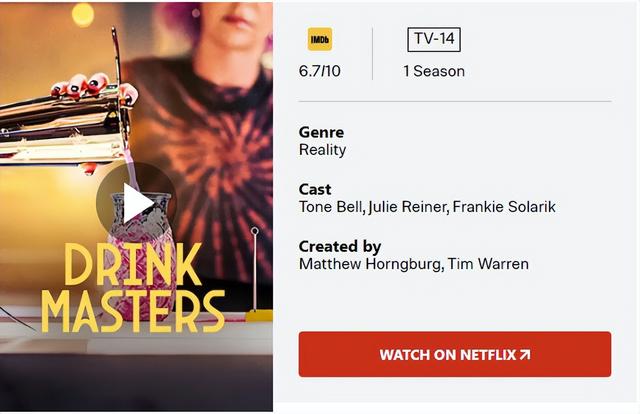The image size is (640, 414).
Task: Click the DRINK word in the poster title
Action: tap(133, 265)
